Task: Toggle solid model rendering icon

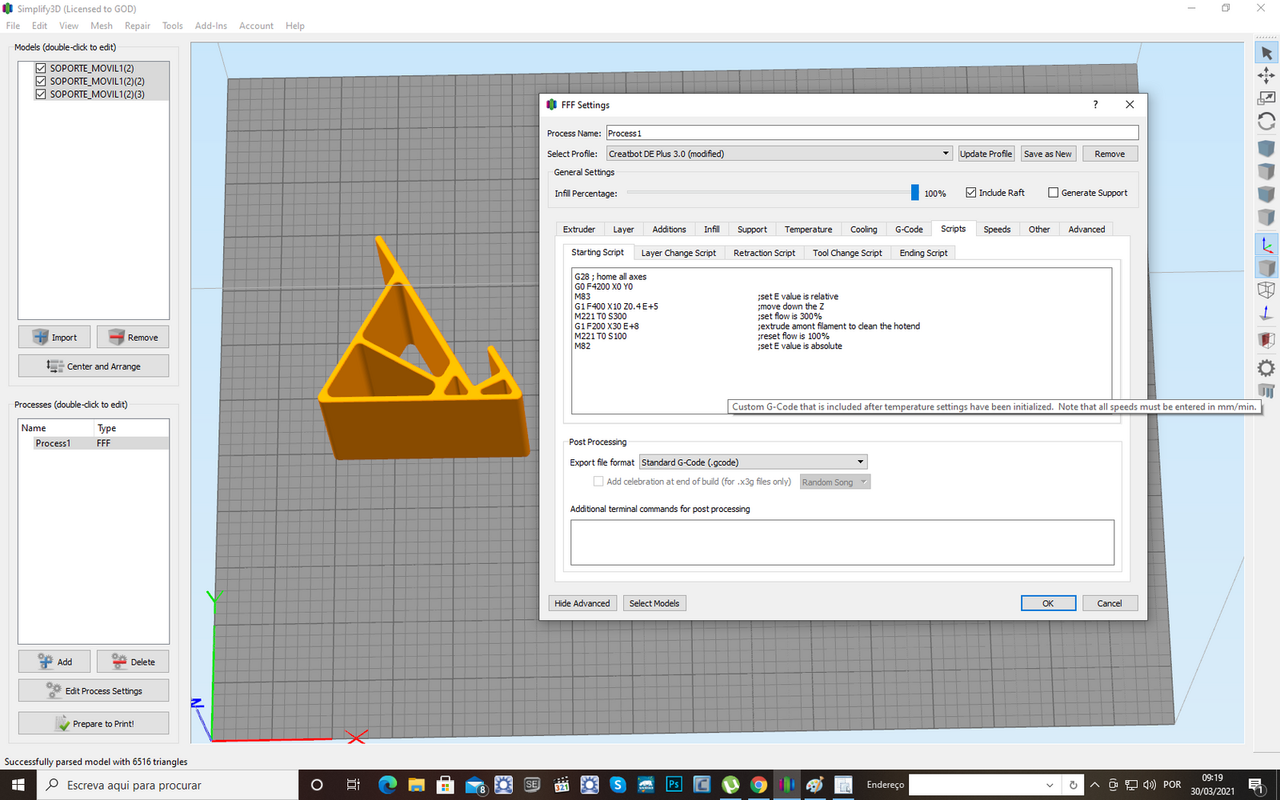Action: tap(1265, 267)
